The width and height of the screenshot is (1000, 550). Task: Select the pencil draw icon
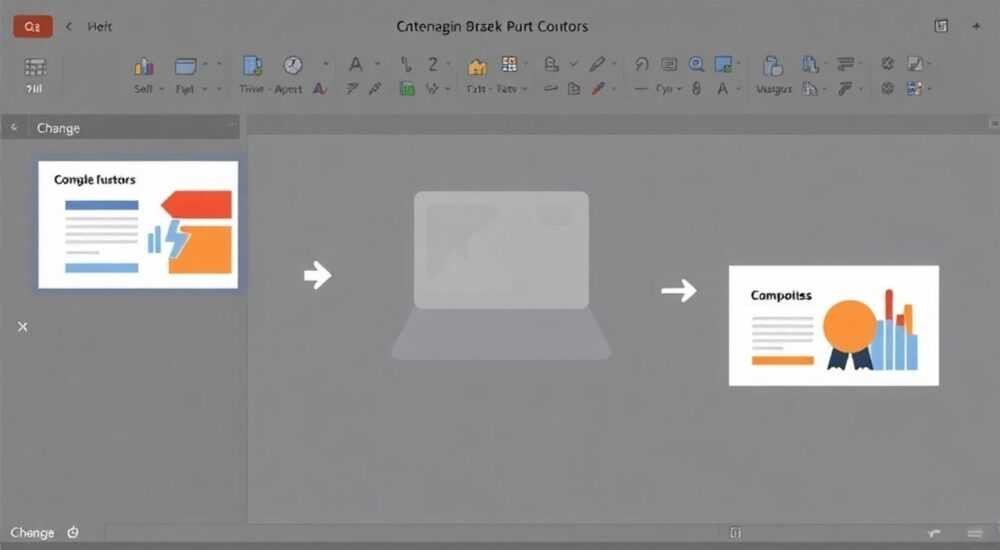pos(598,64)
